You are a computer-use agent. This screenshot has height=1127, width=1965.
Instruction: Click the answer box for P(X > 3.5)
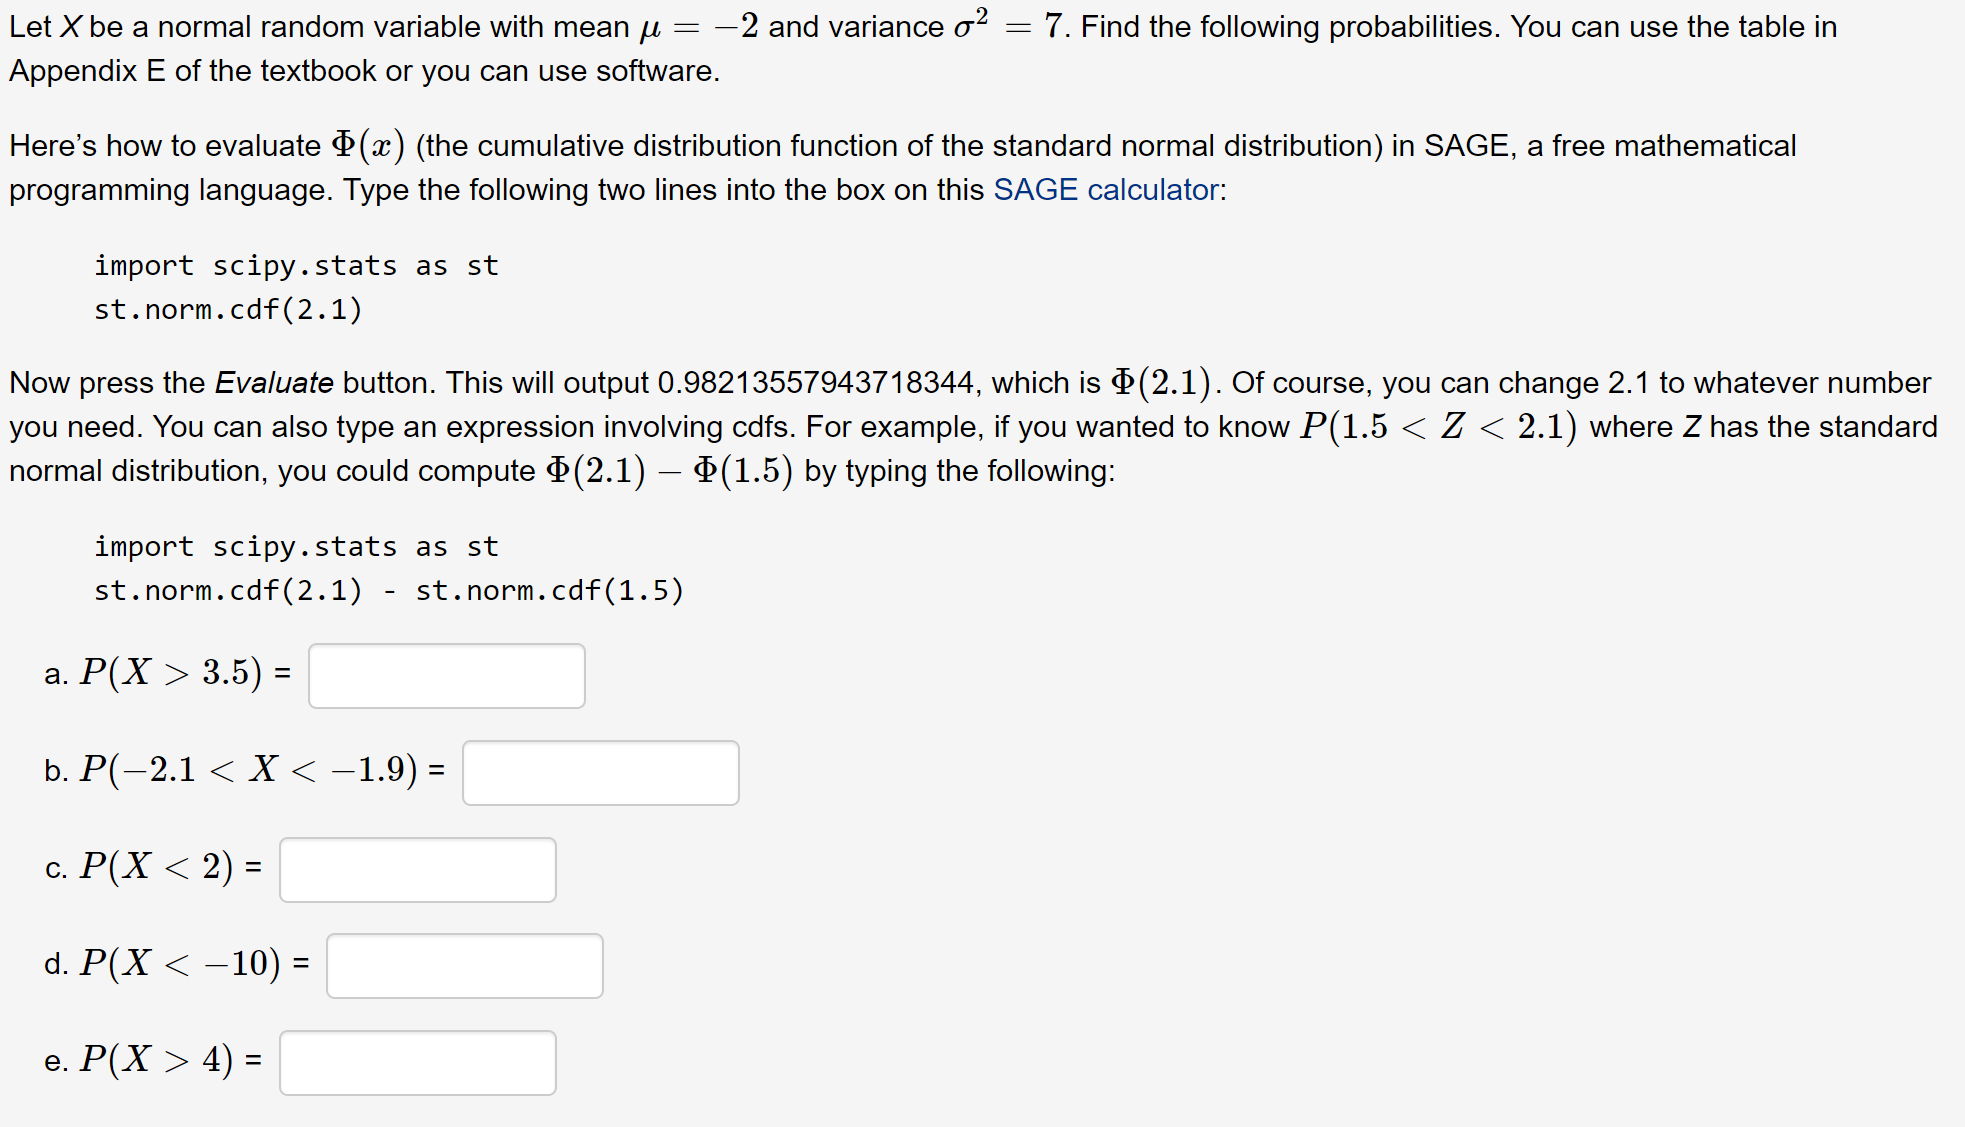point(447,676)
